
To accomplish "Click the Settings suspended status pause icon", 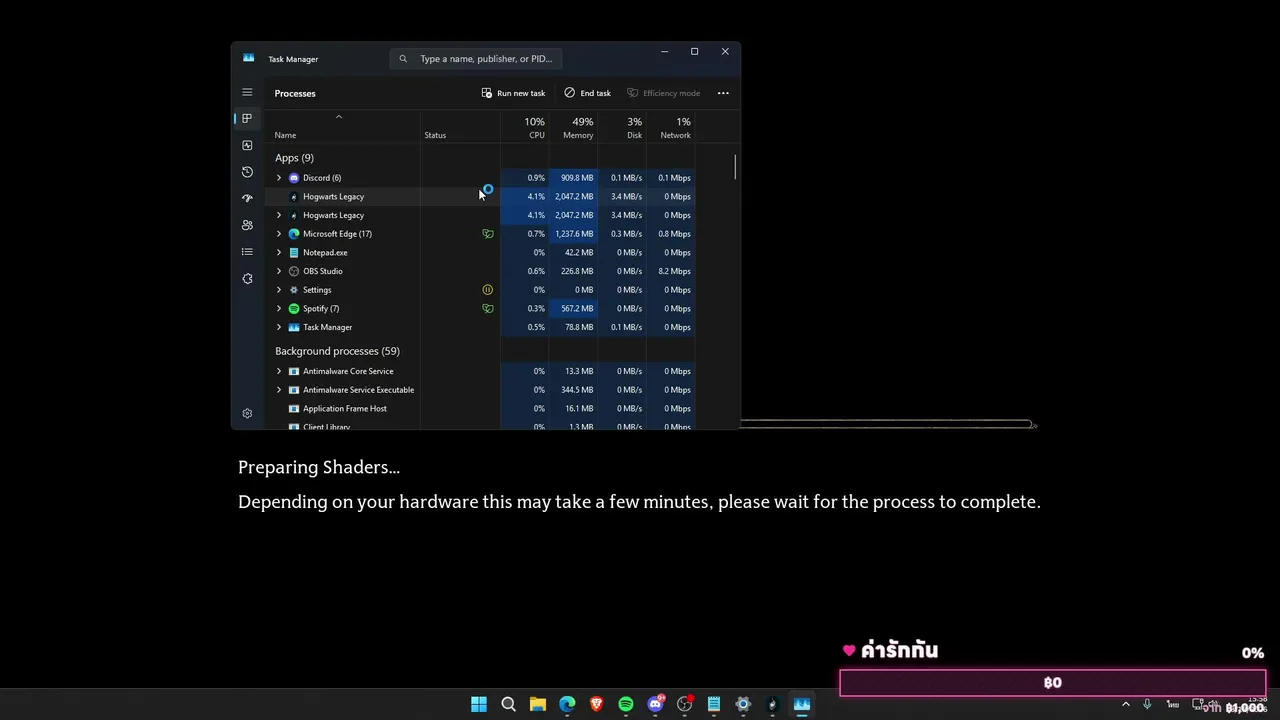I will pos(488,290).
